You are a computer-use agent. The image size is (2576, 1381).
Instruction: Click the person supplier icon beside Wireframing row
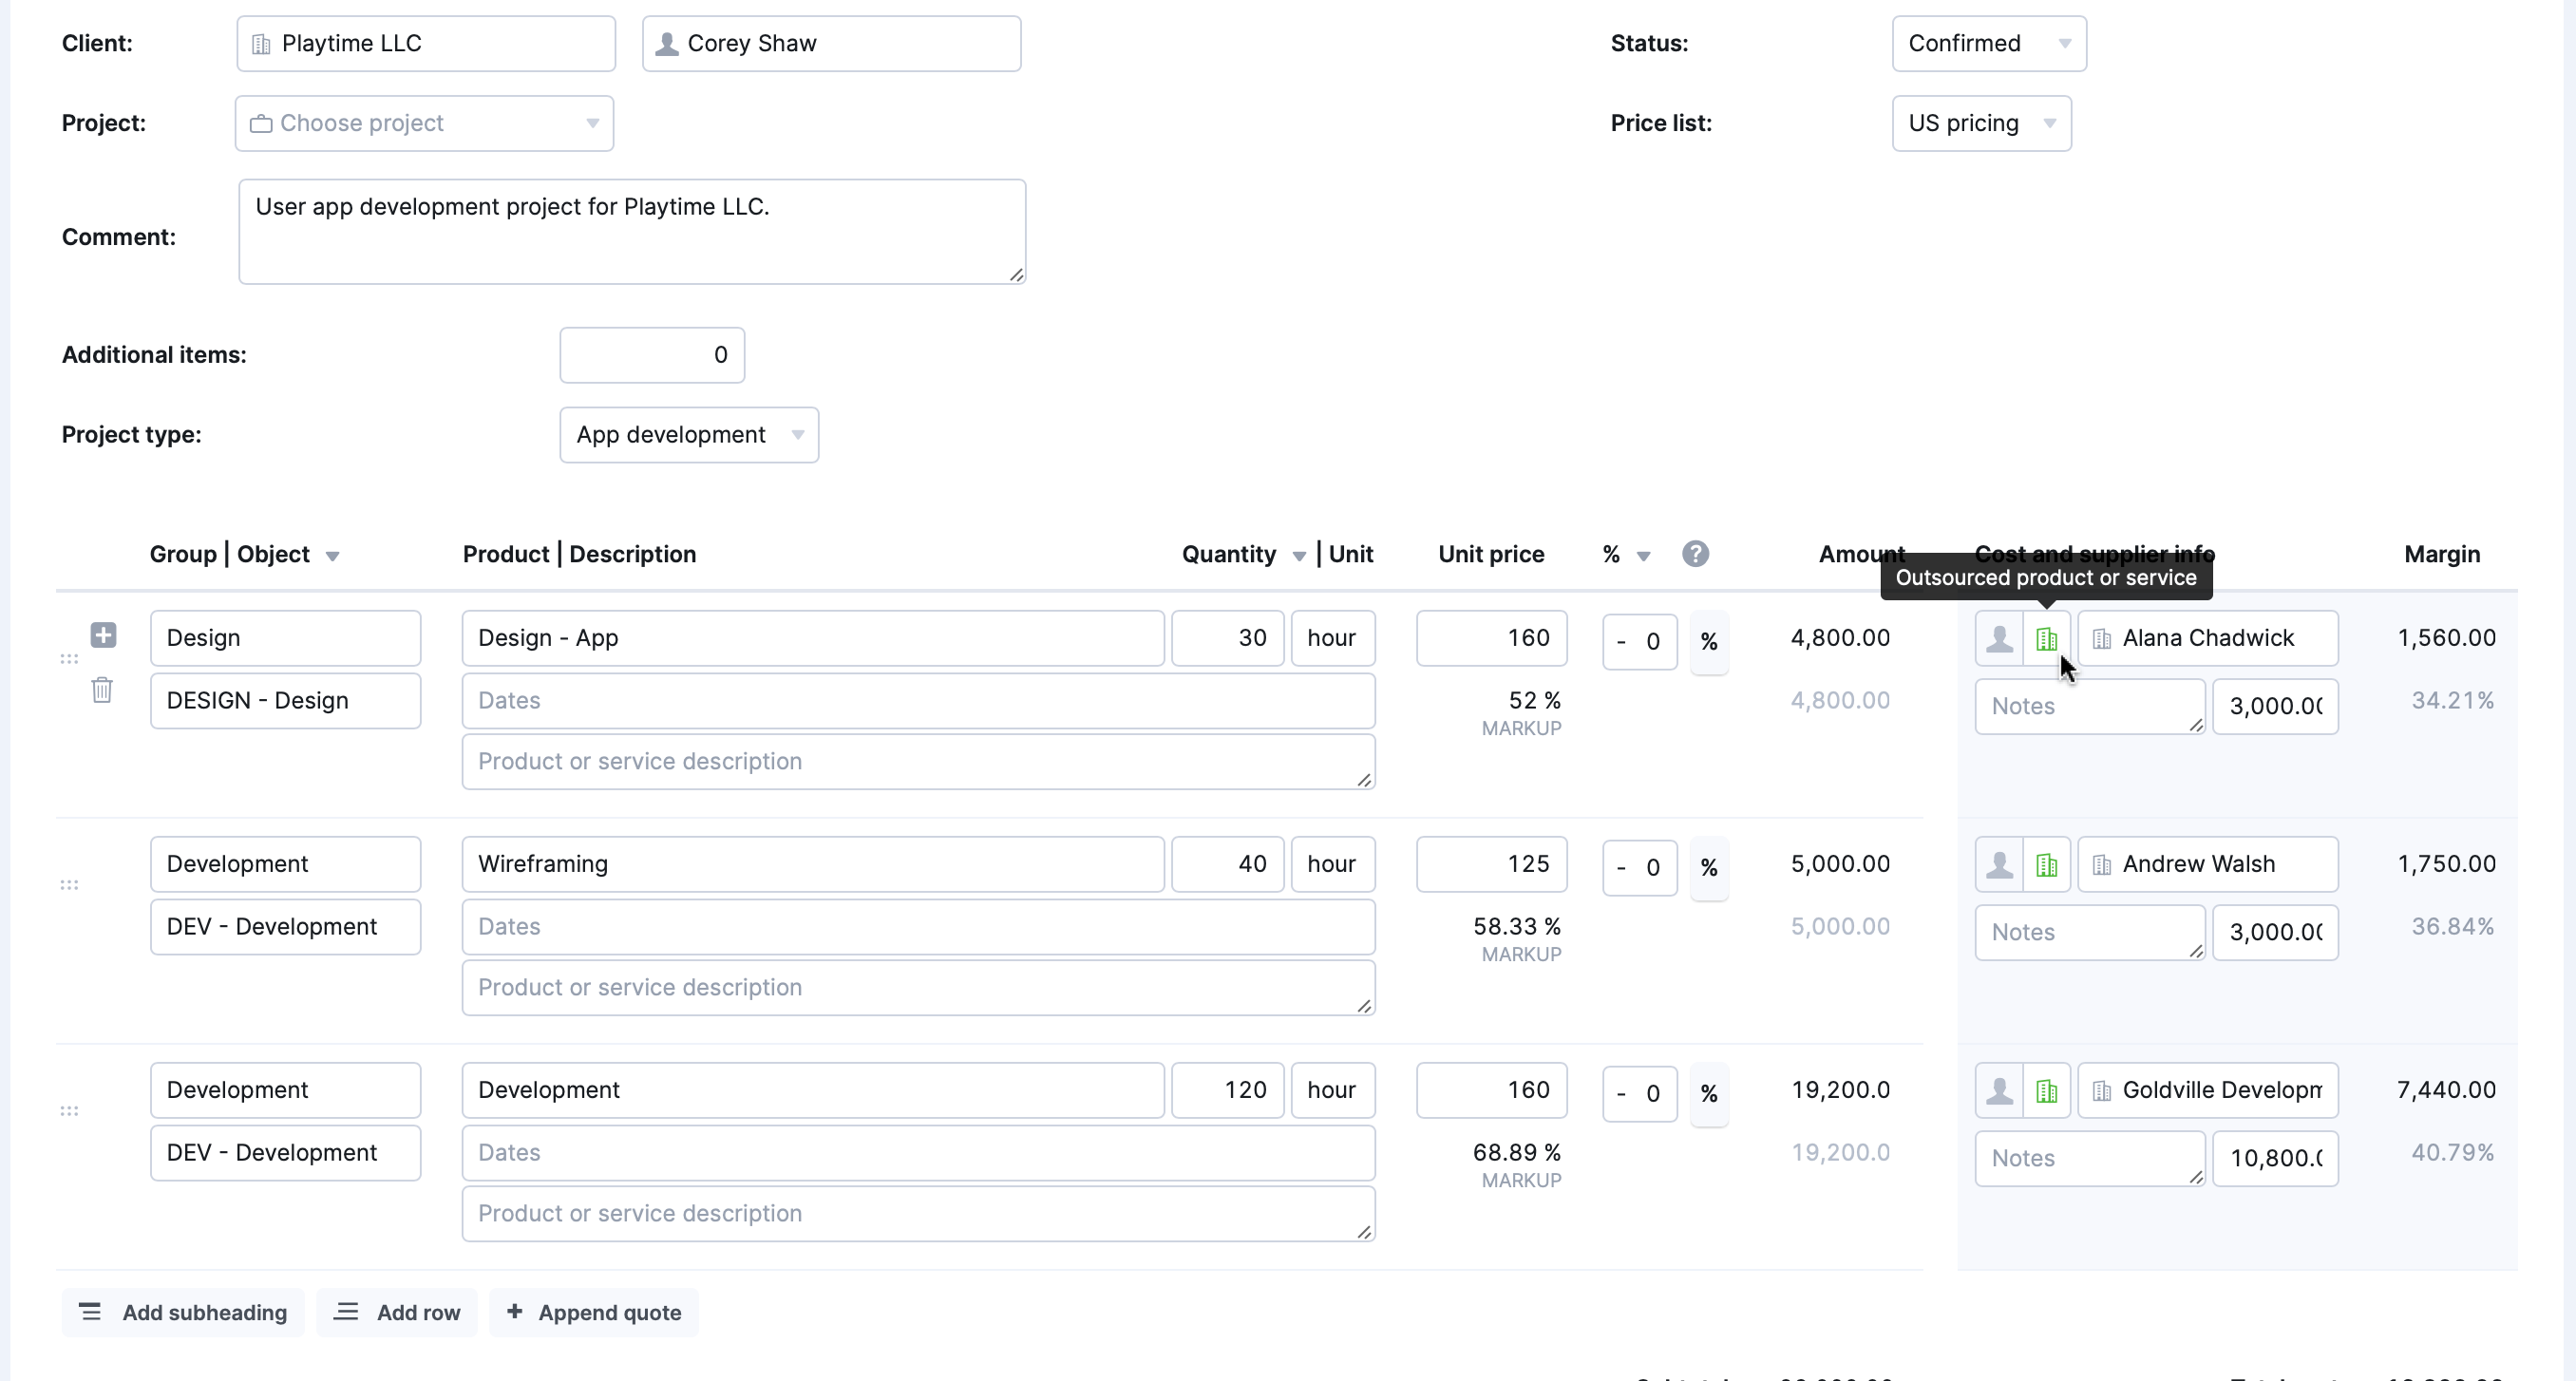2000,864
